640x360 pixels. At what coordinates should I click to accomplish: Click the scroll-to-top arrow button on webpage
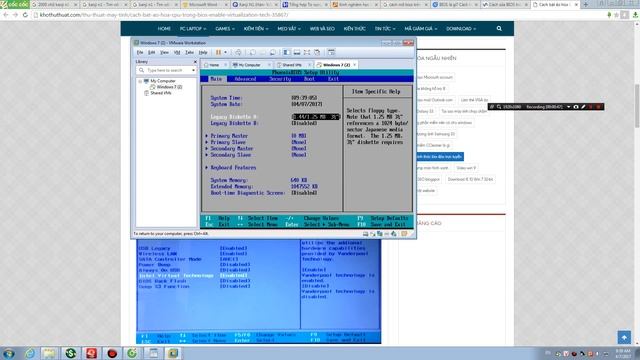tap(624, 337)
